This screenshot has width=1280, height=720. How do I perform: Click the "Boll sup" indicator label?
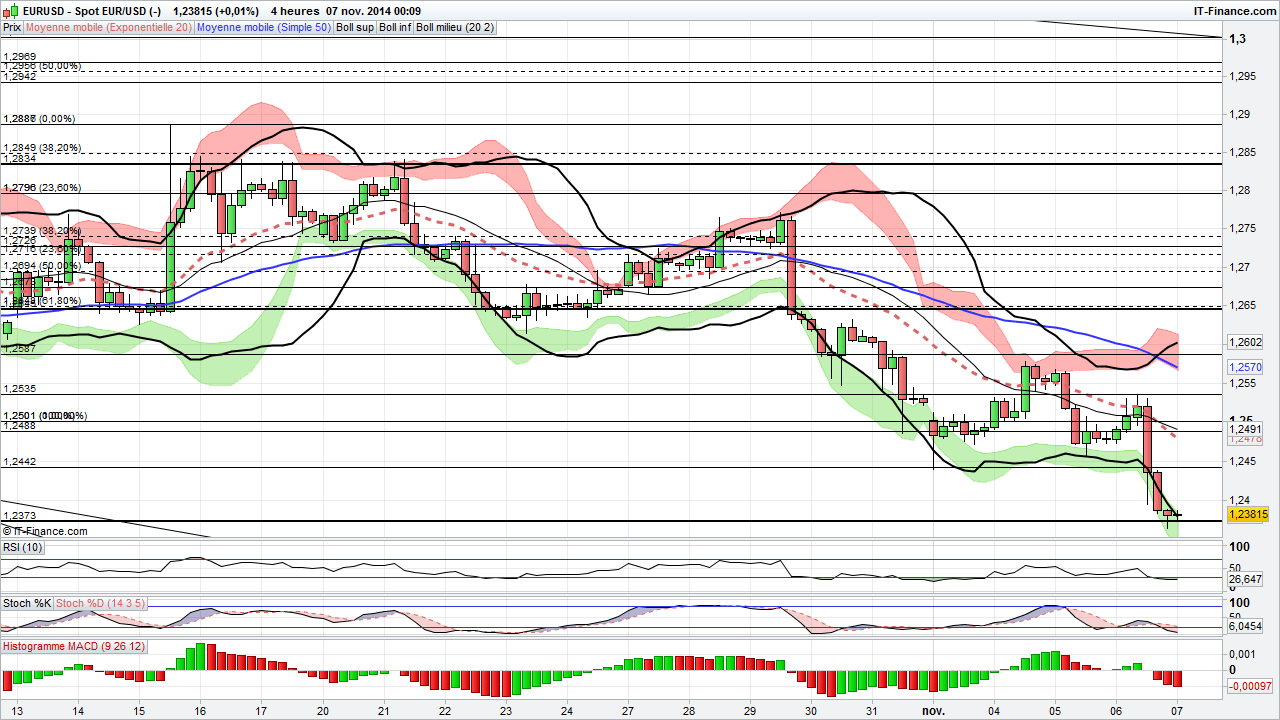tap(353, 28)
